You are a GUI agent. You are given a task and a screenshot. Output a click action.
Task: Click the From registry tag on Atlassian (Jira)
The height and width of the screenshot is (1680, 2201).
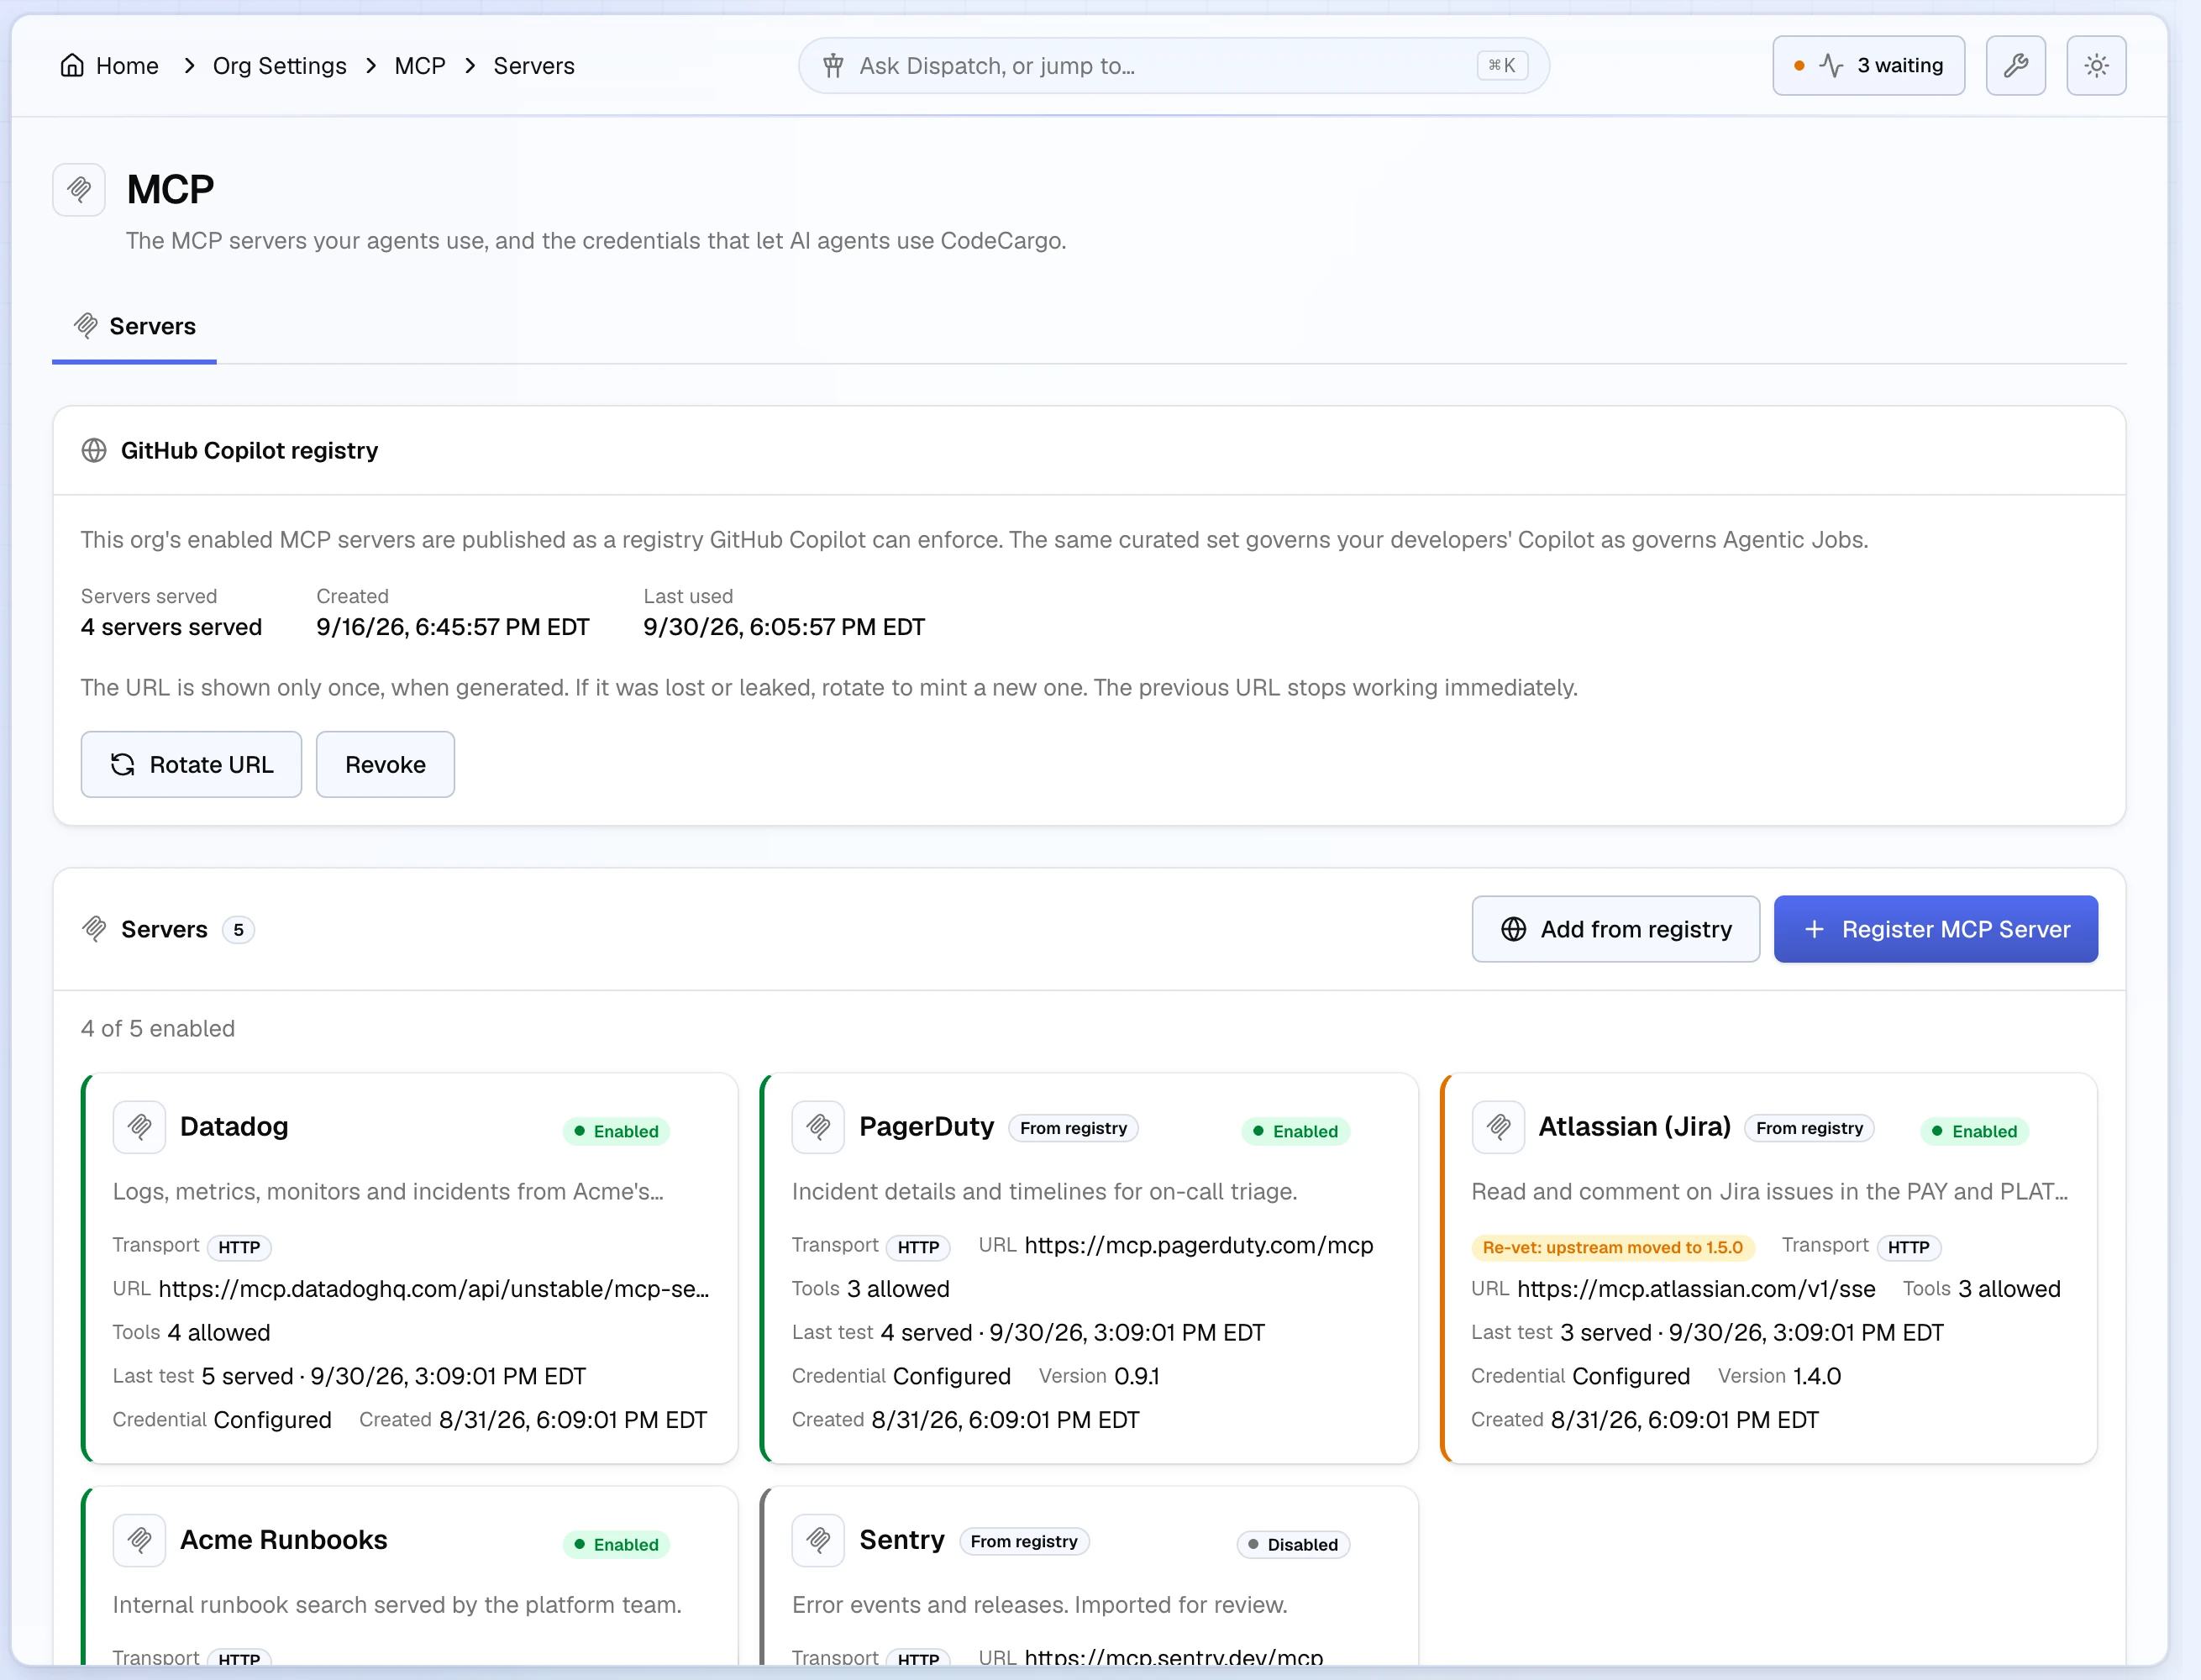pos(1809,1128)
